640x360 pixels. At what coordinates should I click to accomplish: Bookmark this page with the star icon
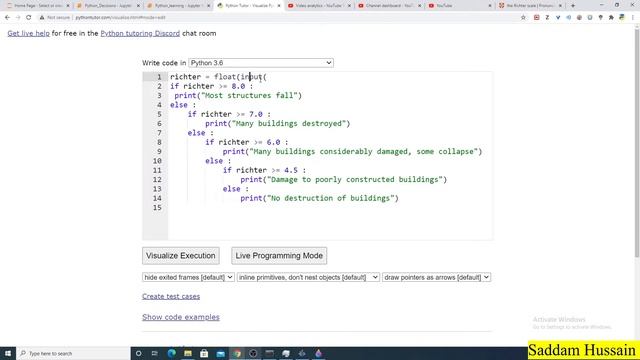coord(523,18)
